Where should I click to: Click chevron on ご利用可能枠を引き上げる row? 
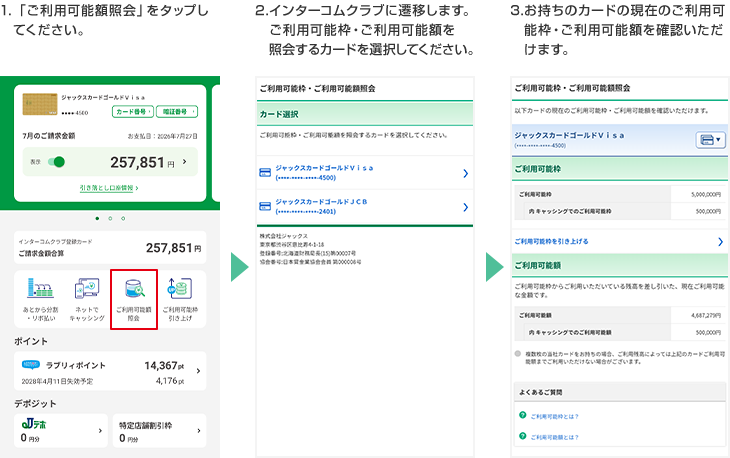pos(720,242)
